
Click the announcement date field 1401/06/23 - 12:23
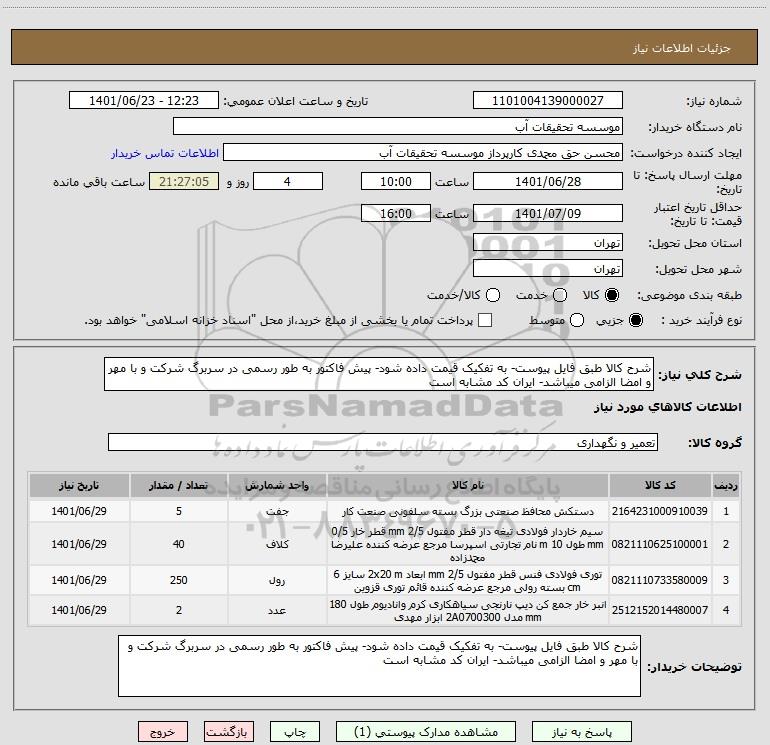pos(144,101)
